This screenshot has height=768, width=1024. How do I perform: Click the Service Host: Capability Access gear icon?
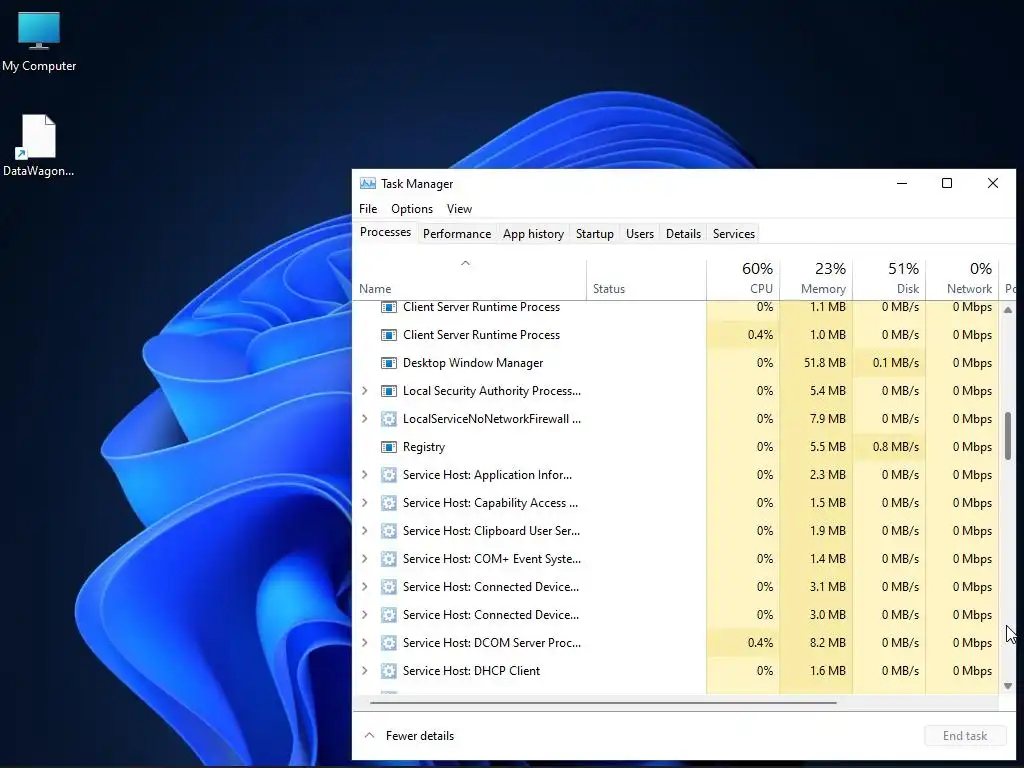[389, 503]
